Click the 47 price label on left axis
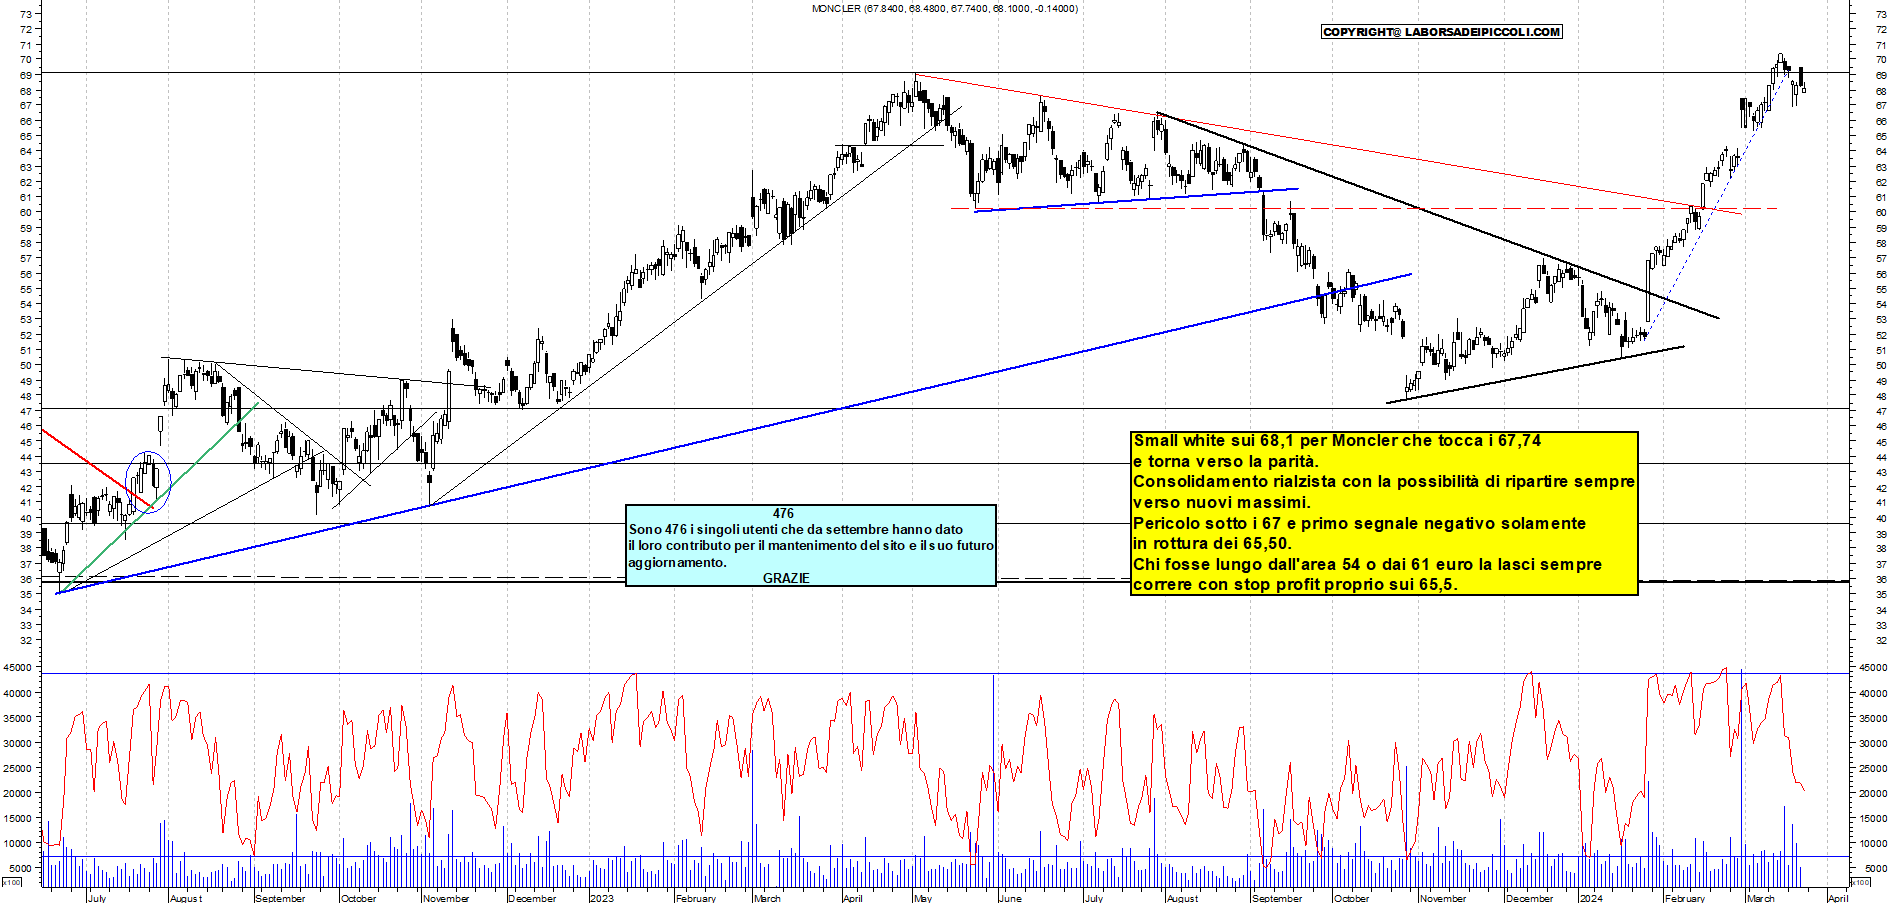Viewport: 1890px width, 903px height. [x=26, y=411]
